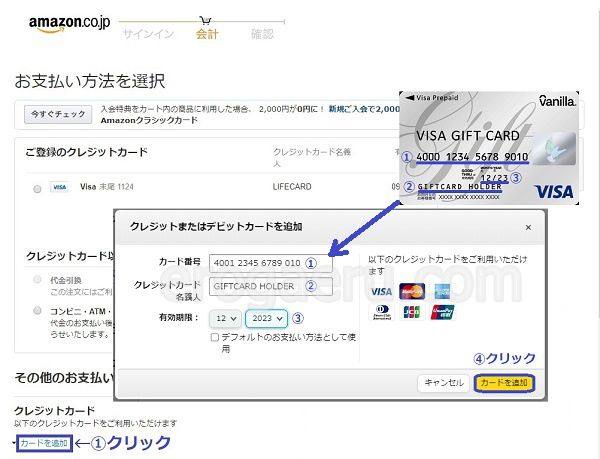The width and height of the screenshot is (600, 459).
Task: Click the クレジットカード名義人 input field
Action: tap(271, 286)
